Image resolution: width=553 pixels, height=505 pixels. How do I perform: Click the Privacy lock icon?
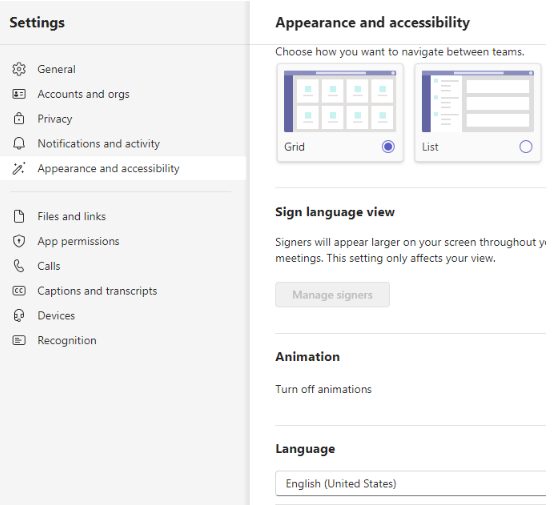pyautogui.click(x=19, y=118)
